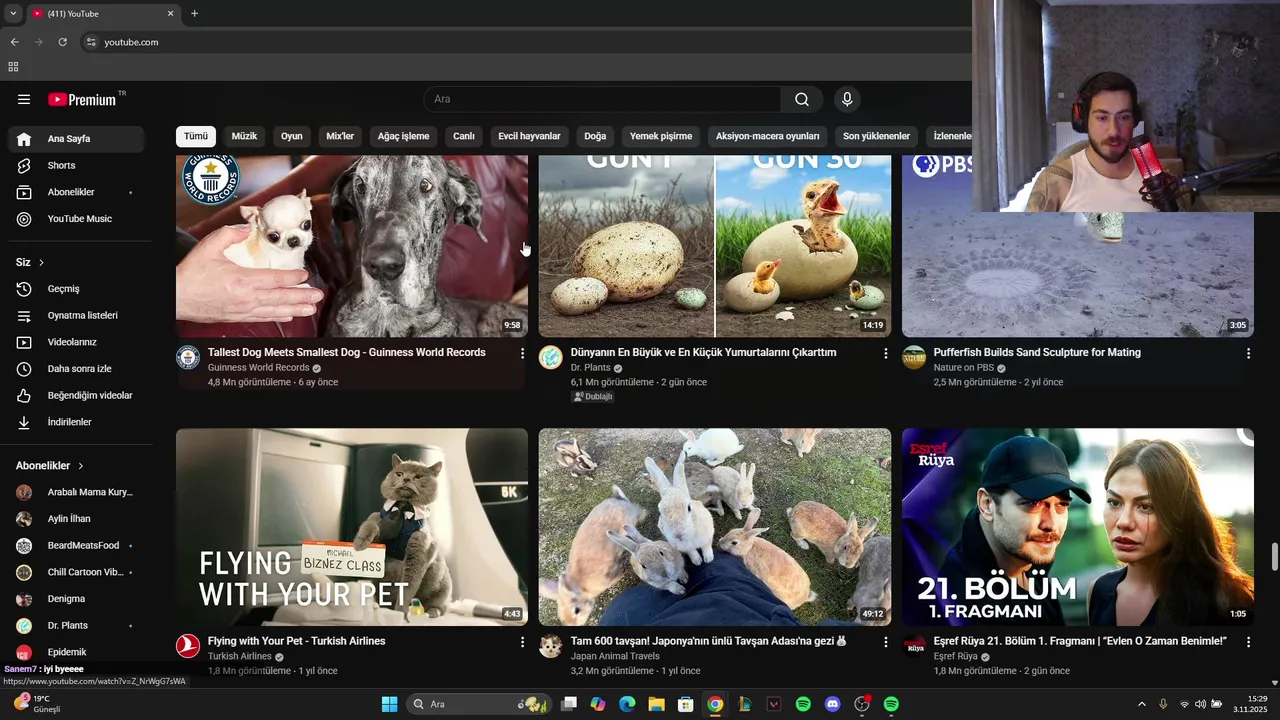Click Japan Animal Travels channel avatar
The width and height of the screenshot is (1280, 720).
551,646
